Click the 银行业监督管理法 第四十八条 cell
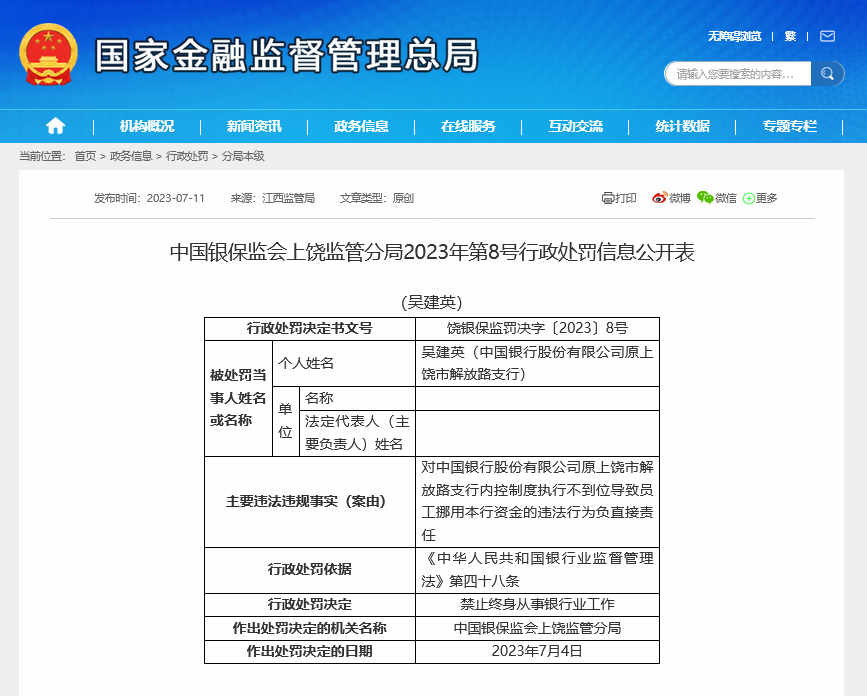Image resolution: width=867 pixels, height=696 pixels. coord(537,570)
